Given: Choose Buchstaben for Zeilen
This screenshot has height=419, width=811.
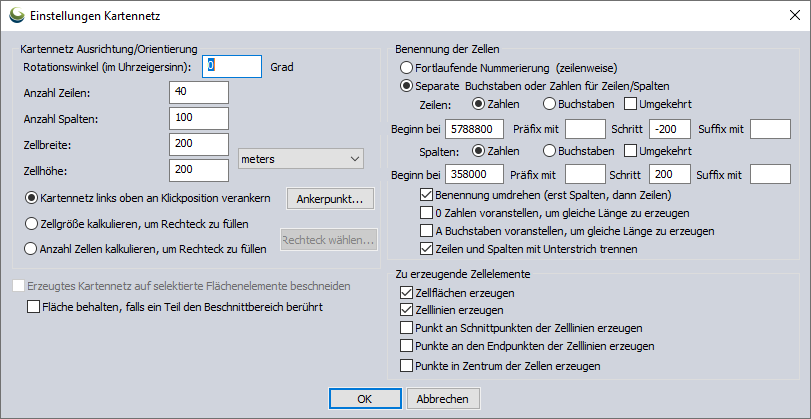Looking at the screenshot, I should (579, 104).
